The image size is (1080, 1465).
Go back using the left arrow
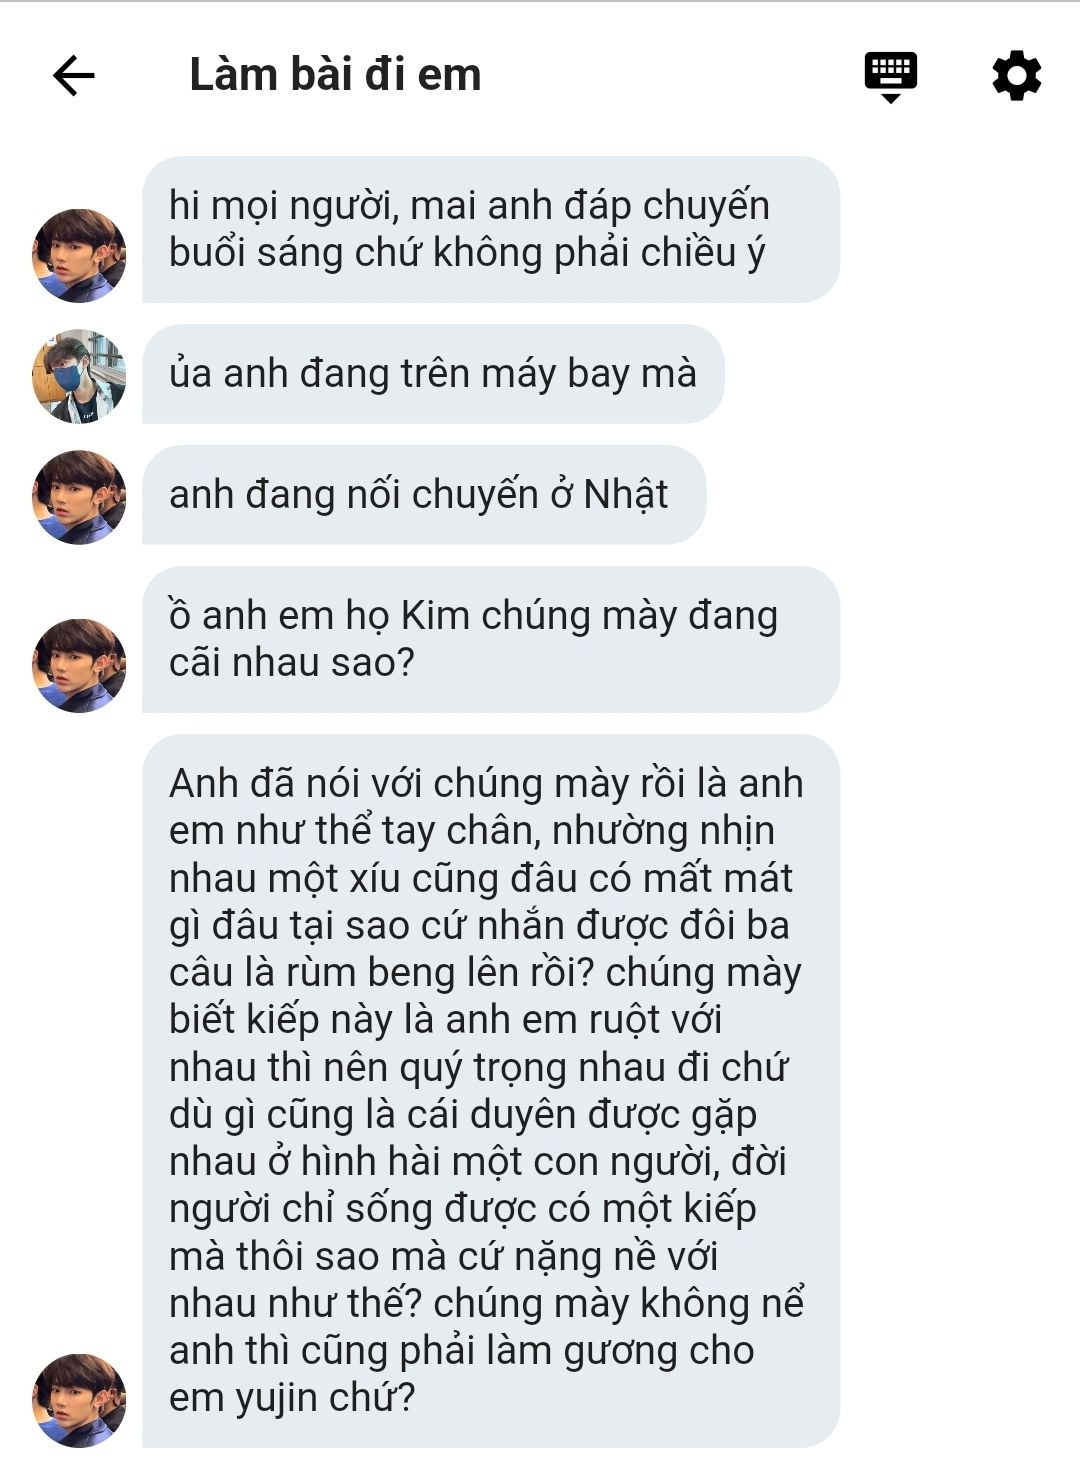73,75
